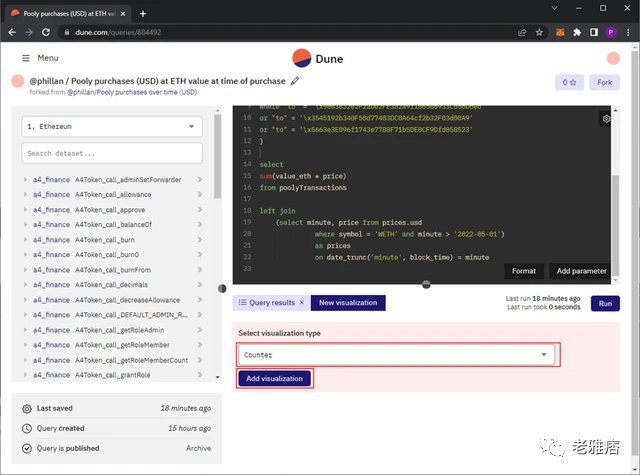Insert A4Token_call_grantRole using its right arrow

(200, 375)
